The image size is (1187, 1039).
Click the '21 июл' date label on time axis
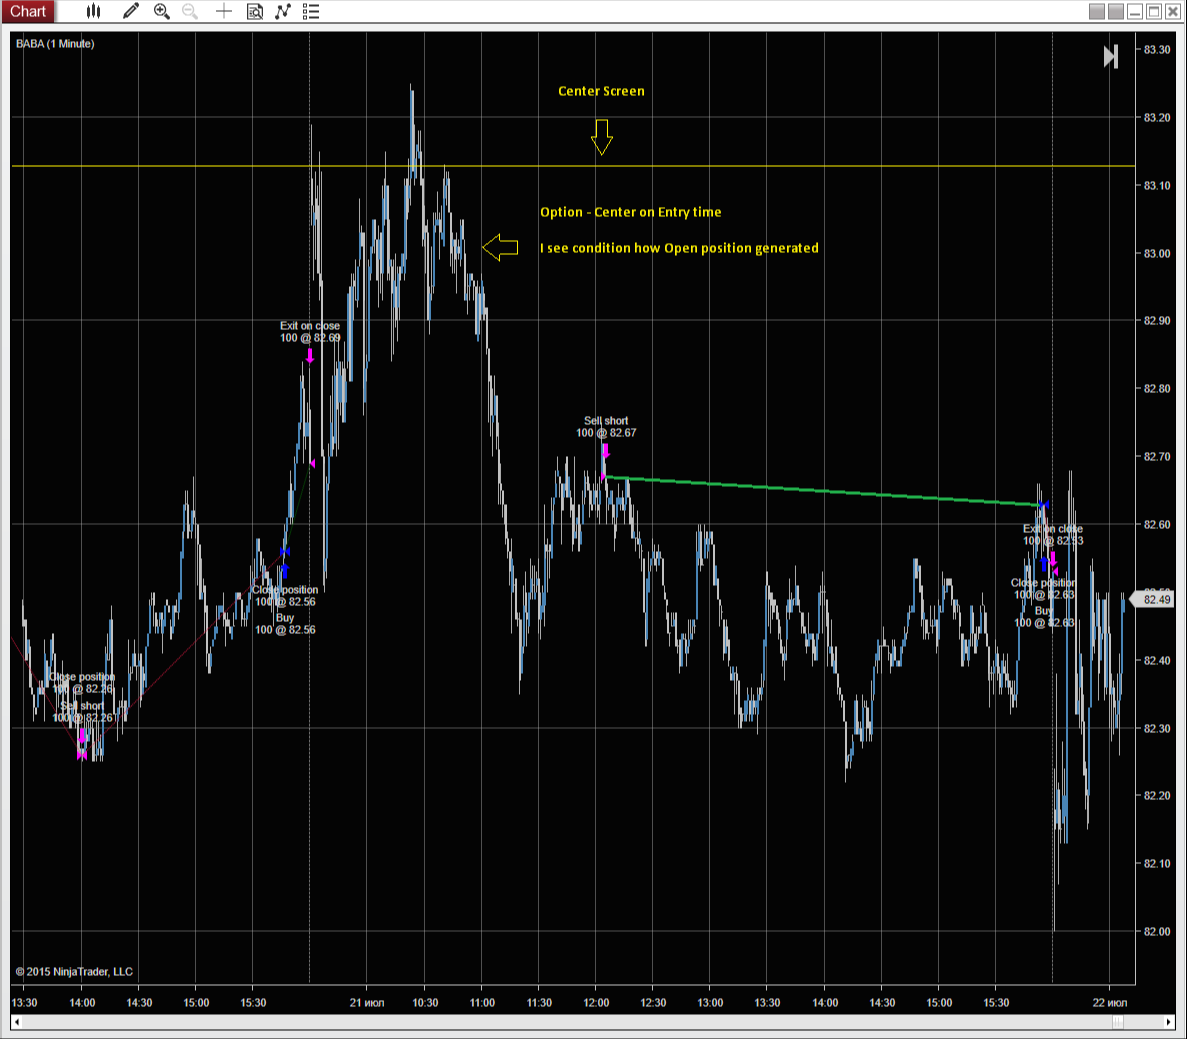pyautogui.click(x=366, y=1003)
